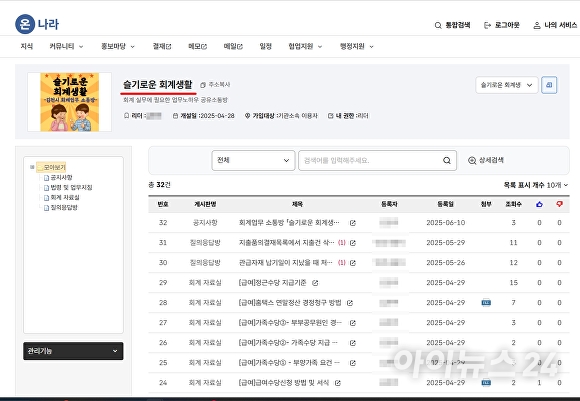Click the thumbs-up column header icon
The image size is (580, 401).
[539, 204]
